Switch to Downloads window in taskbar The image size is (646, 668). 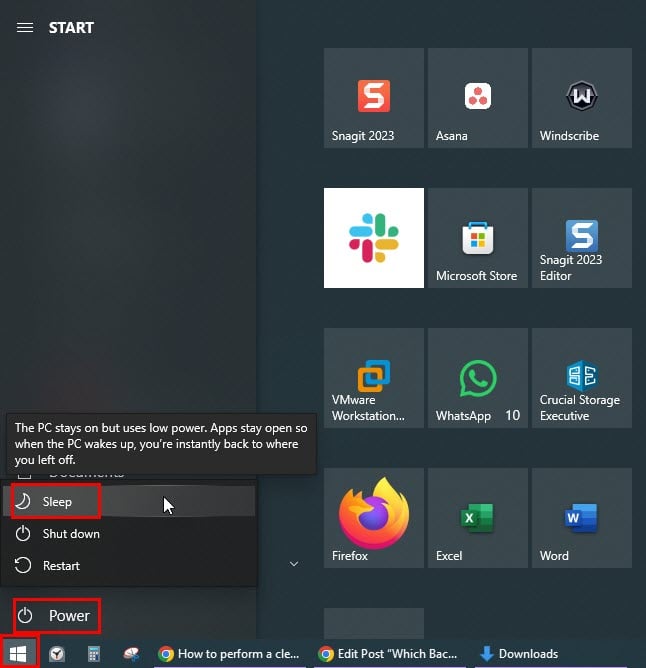click(518, 654)
